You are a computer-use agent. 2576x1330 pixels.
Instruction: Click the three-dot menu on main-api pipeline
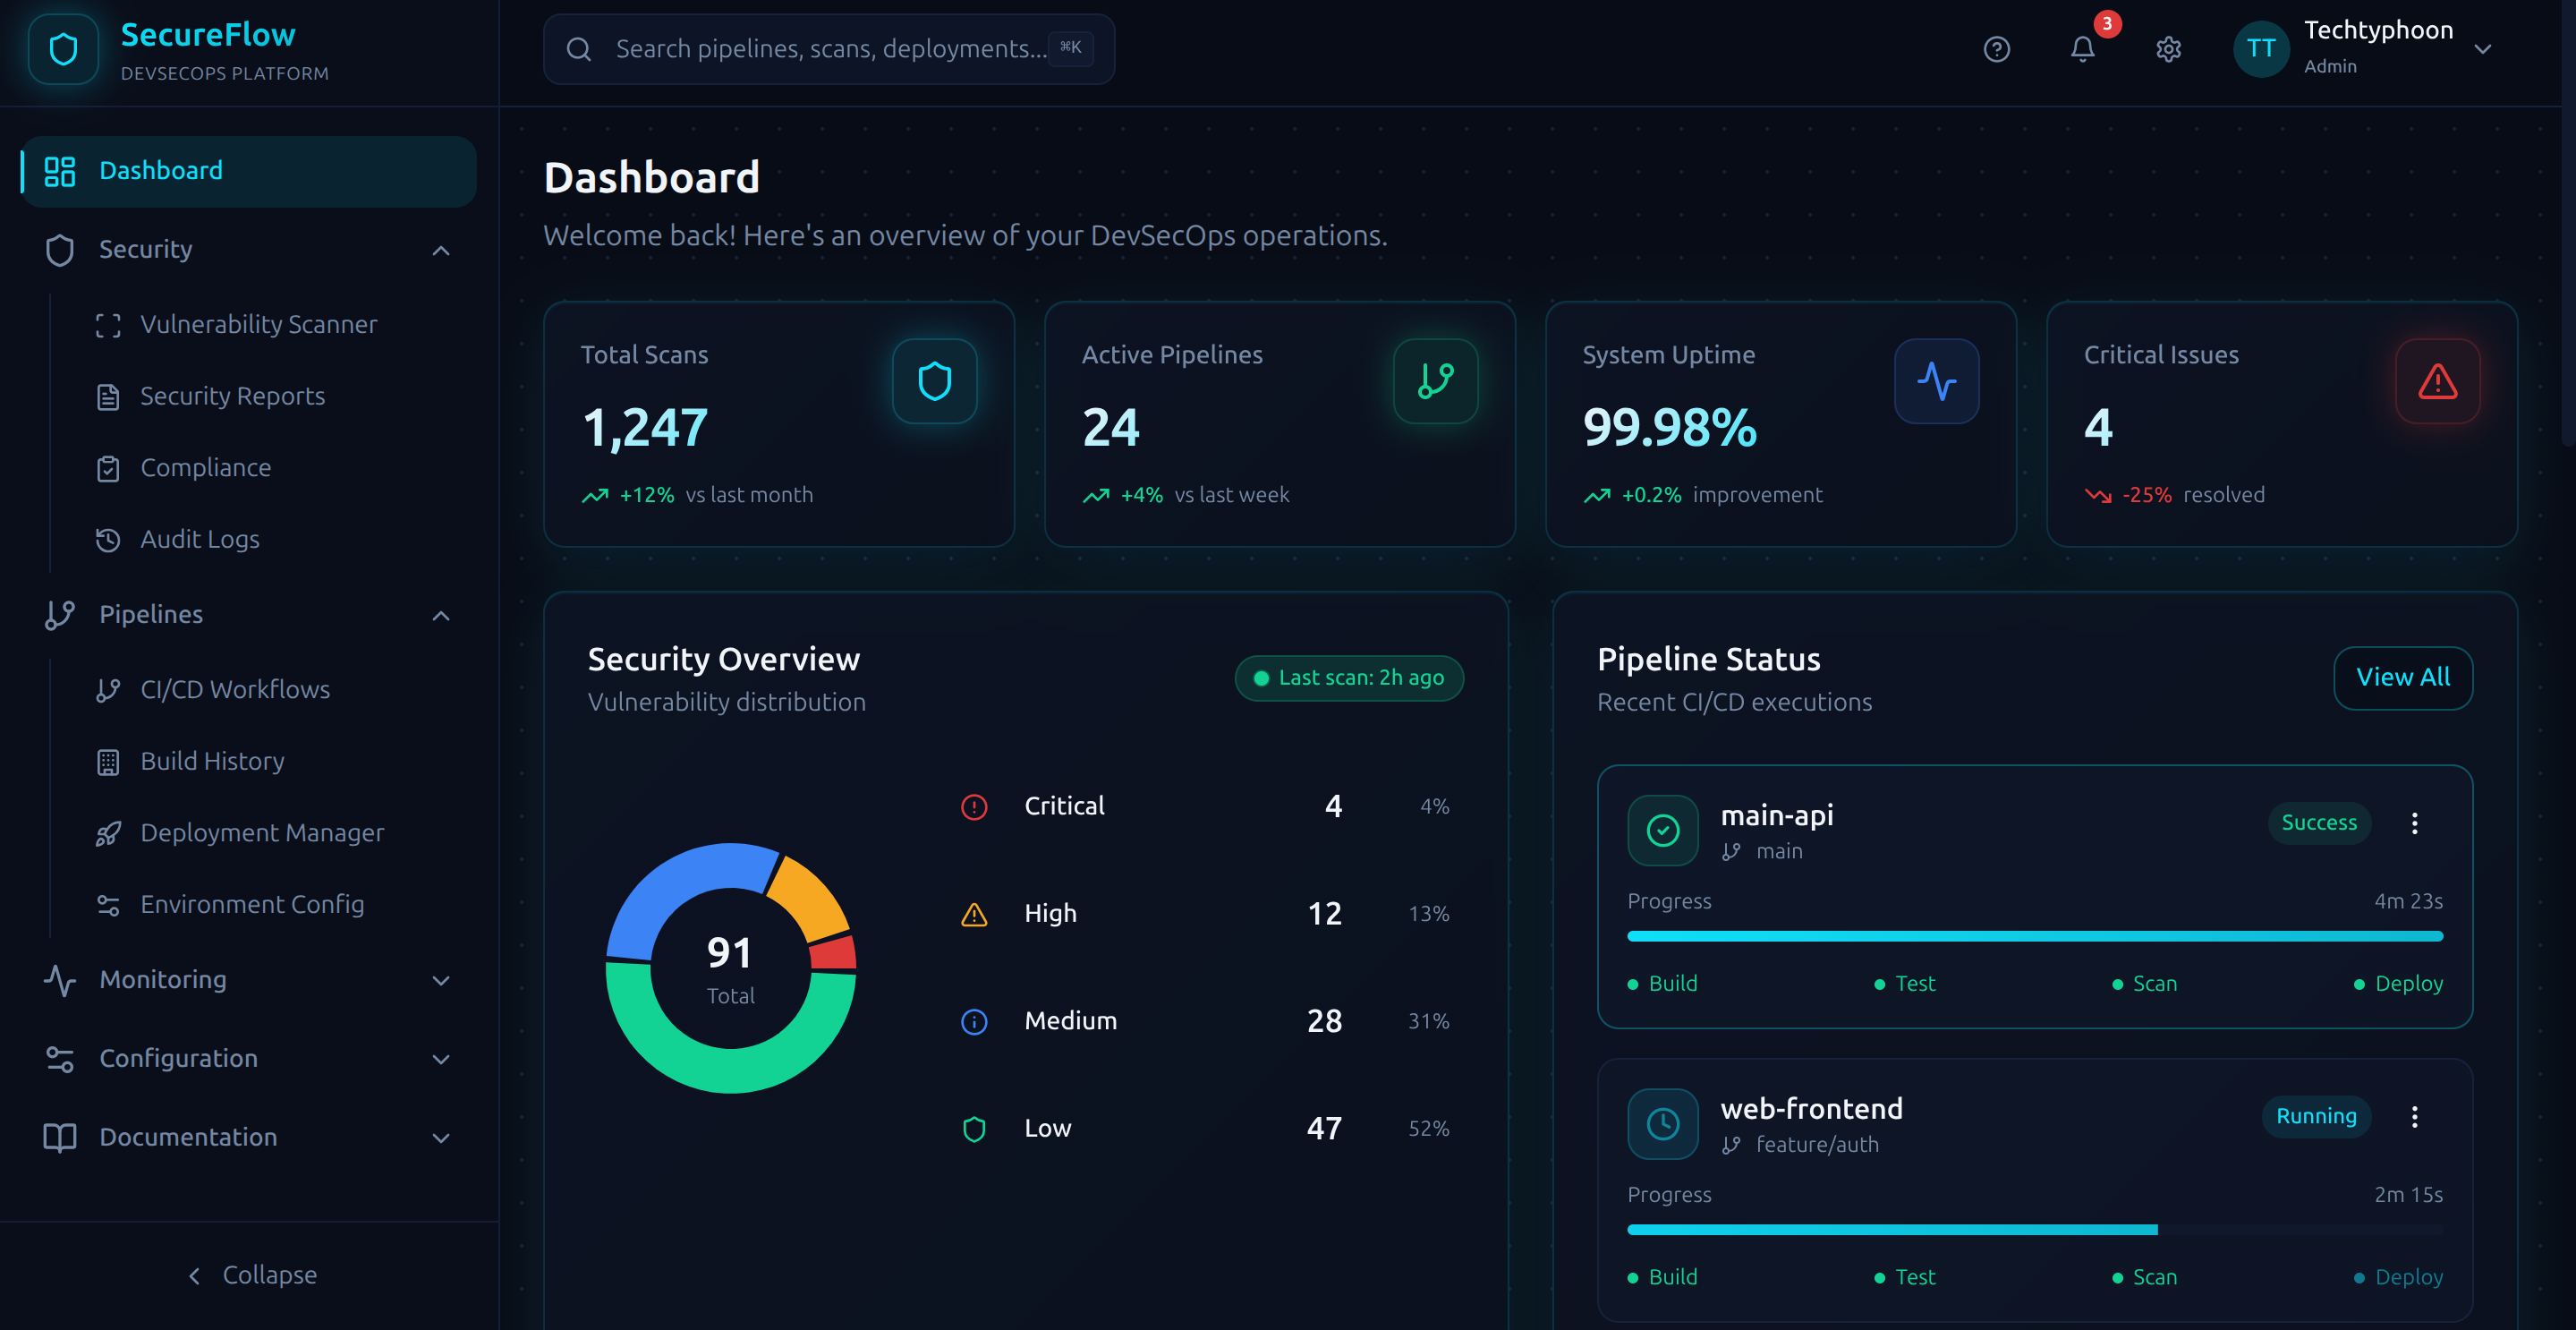tap(2415, 823)
